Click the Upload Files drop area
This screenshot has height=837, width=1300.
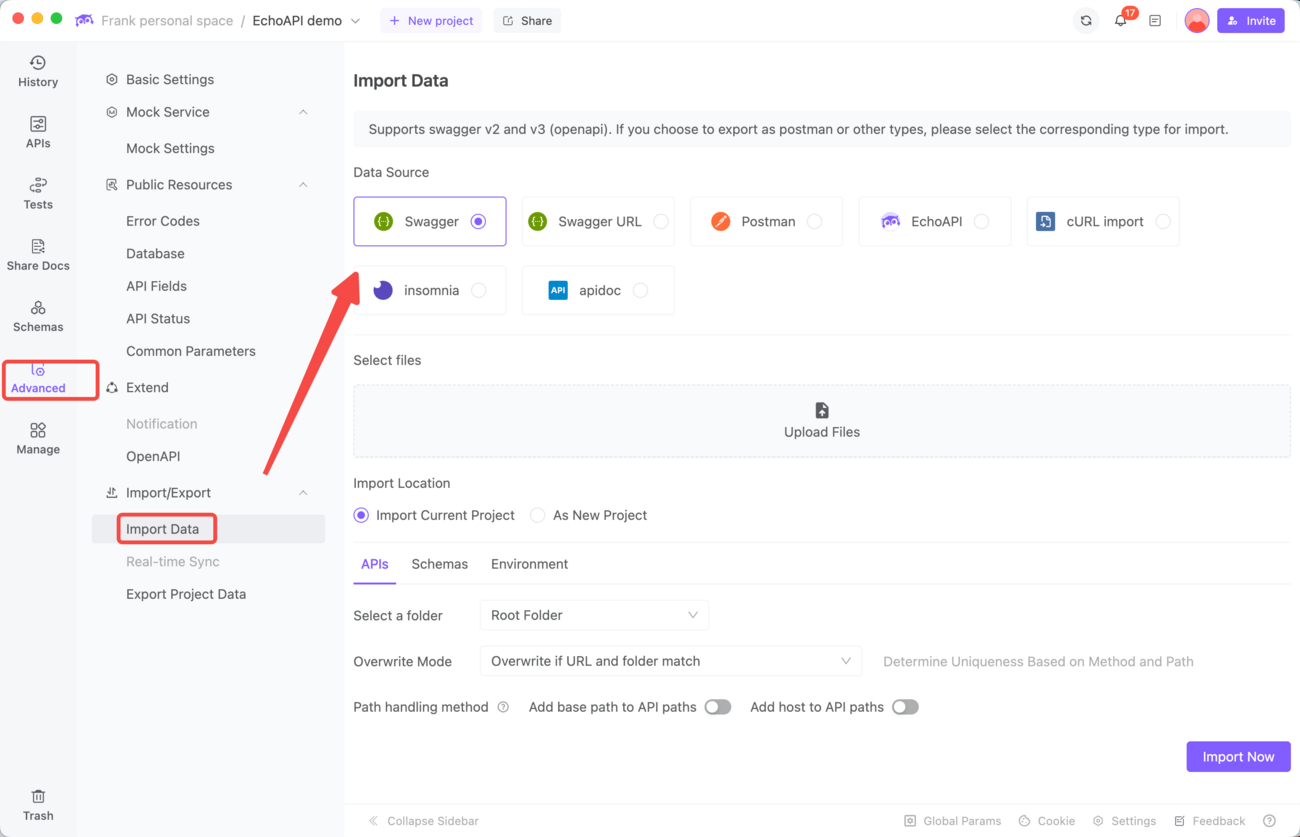tap(821, 421)
